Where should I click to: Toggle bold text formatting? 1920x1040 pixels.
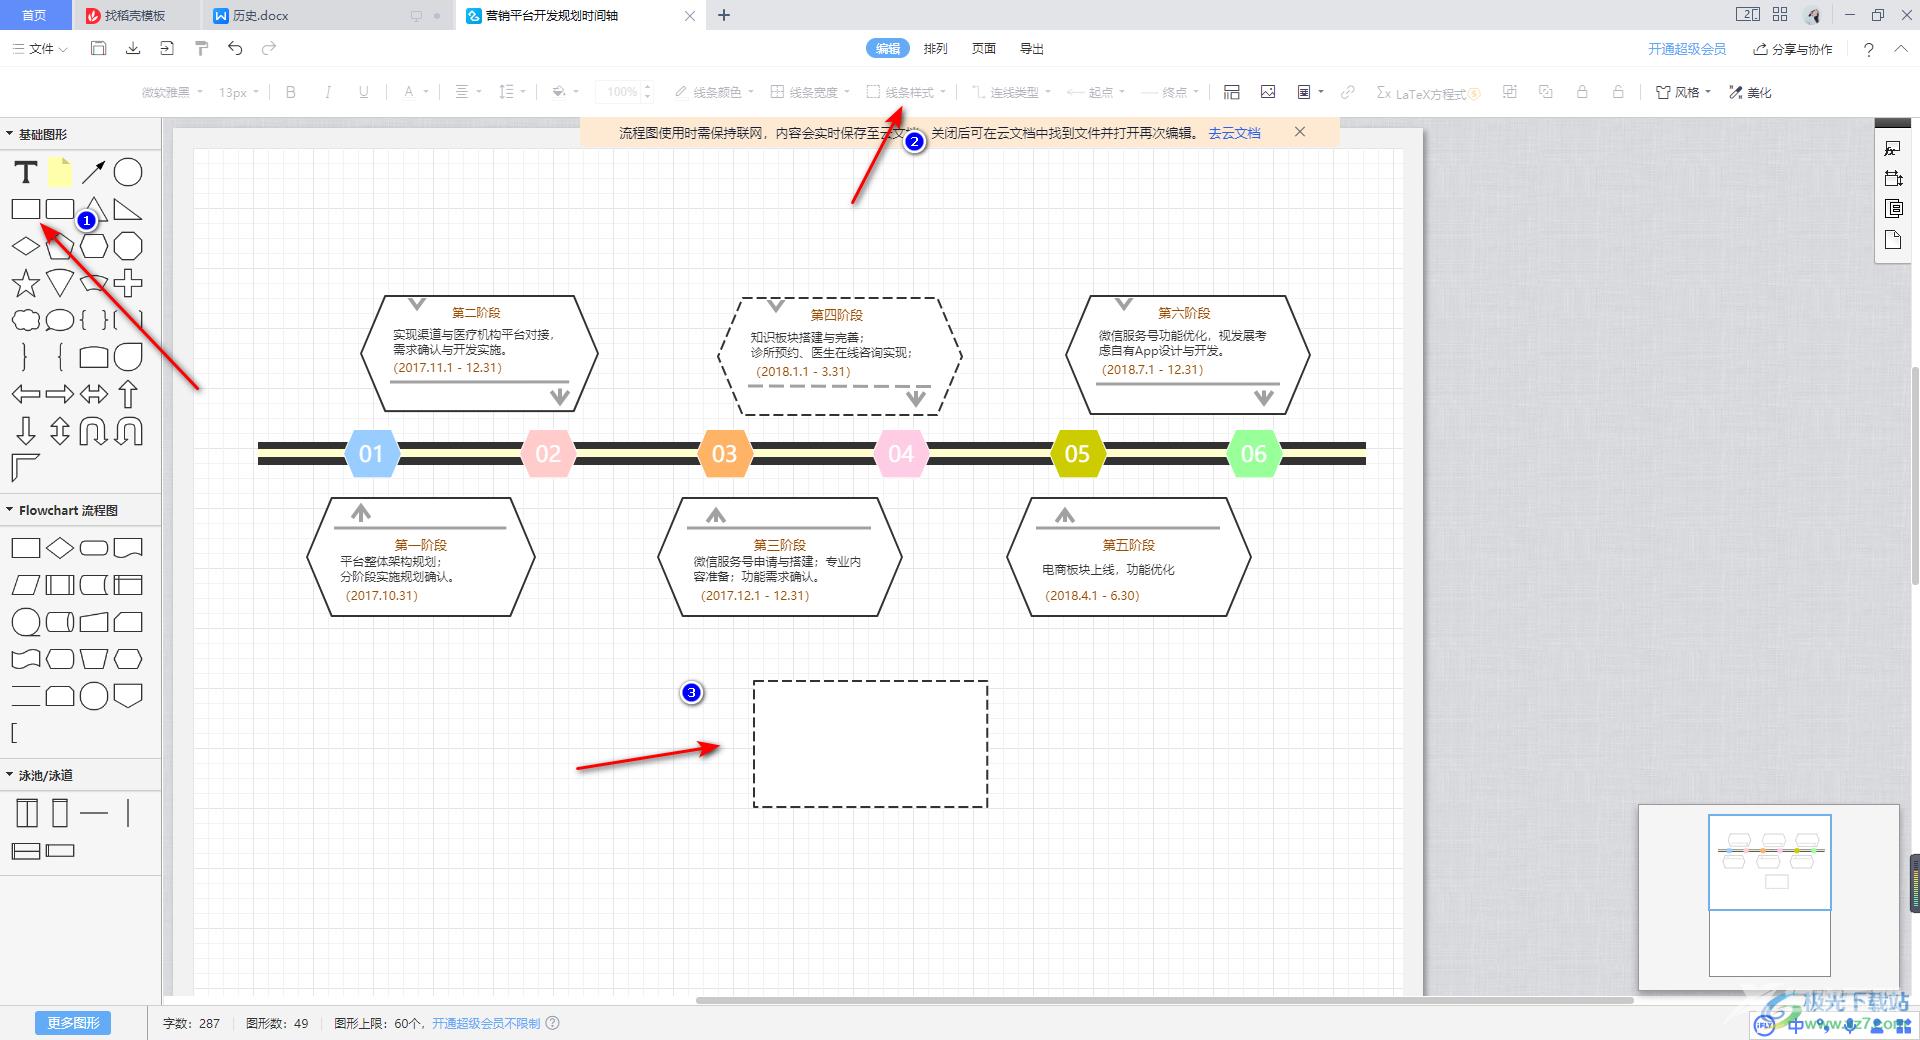[291, 92]
